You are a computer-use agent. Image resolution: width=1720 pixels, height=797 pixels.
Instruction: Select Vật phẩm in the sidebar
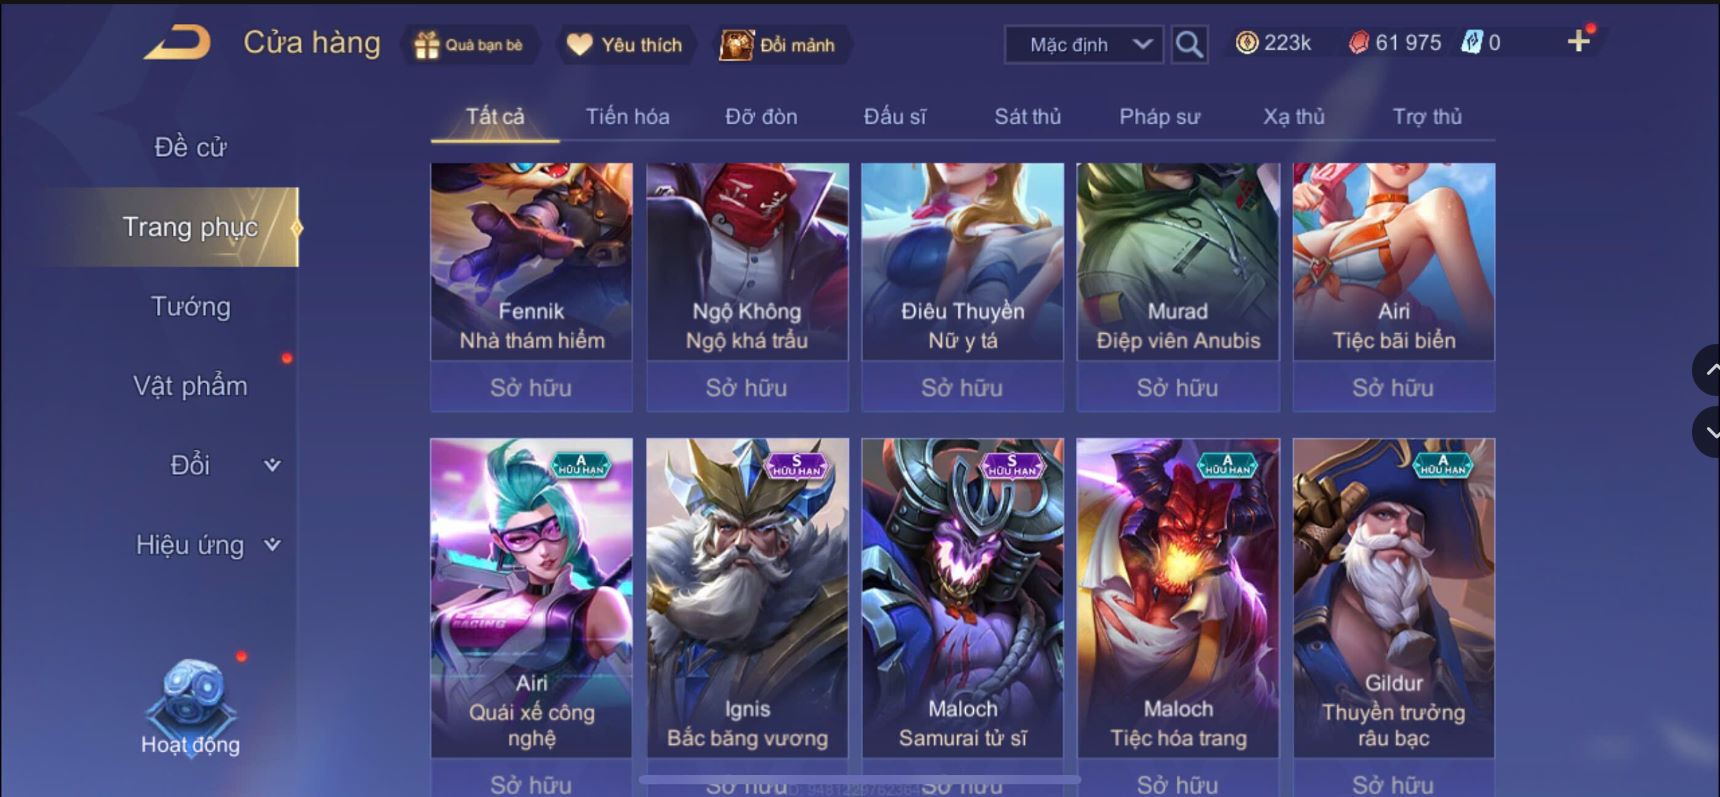[190, 386]
